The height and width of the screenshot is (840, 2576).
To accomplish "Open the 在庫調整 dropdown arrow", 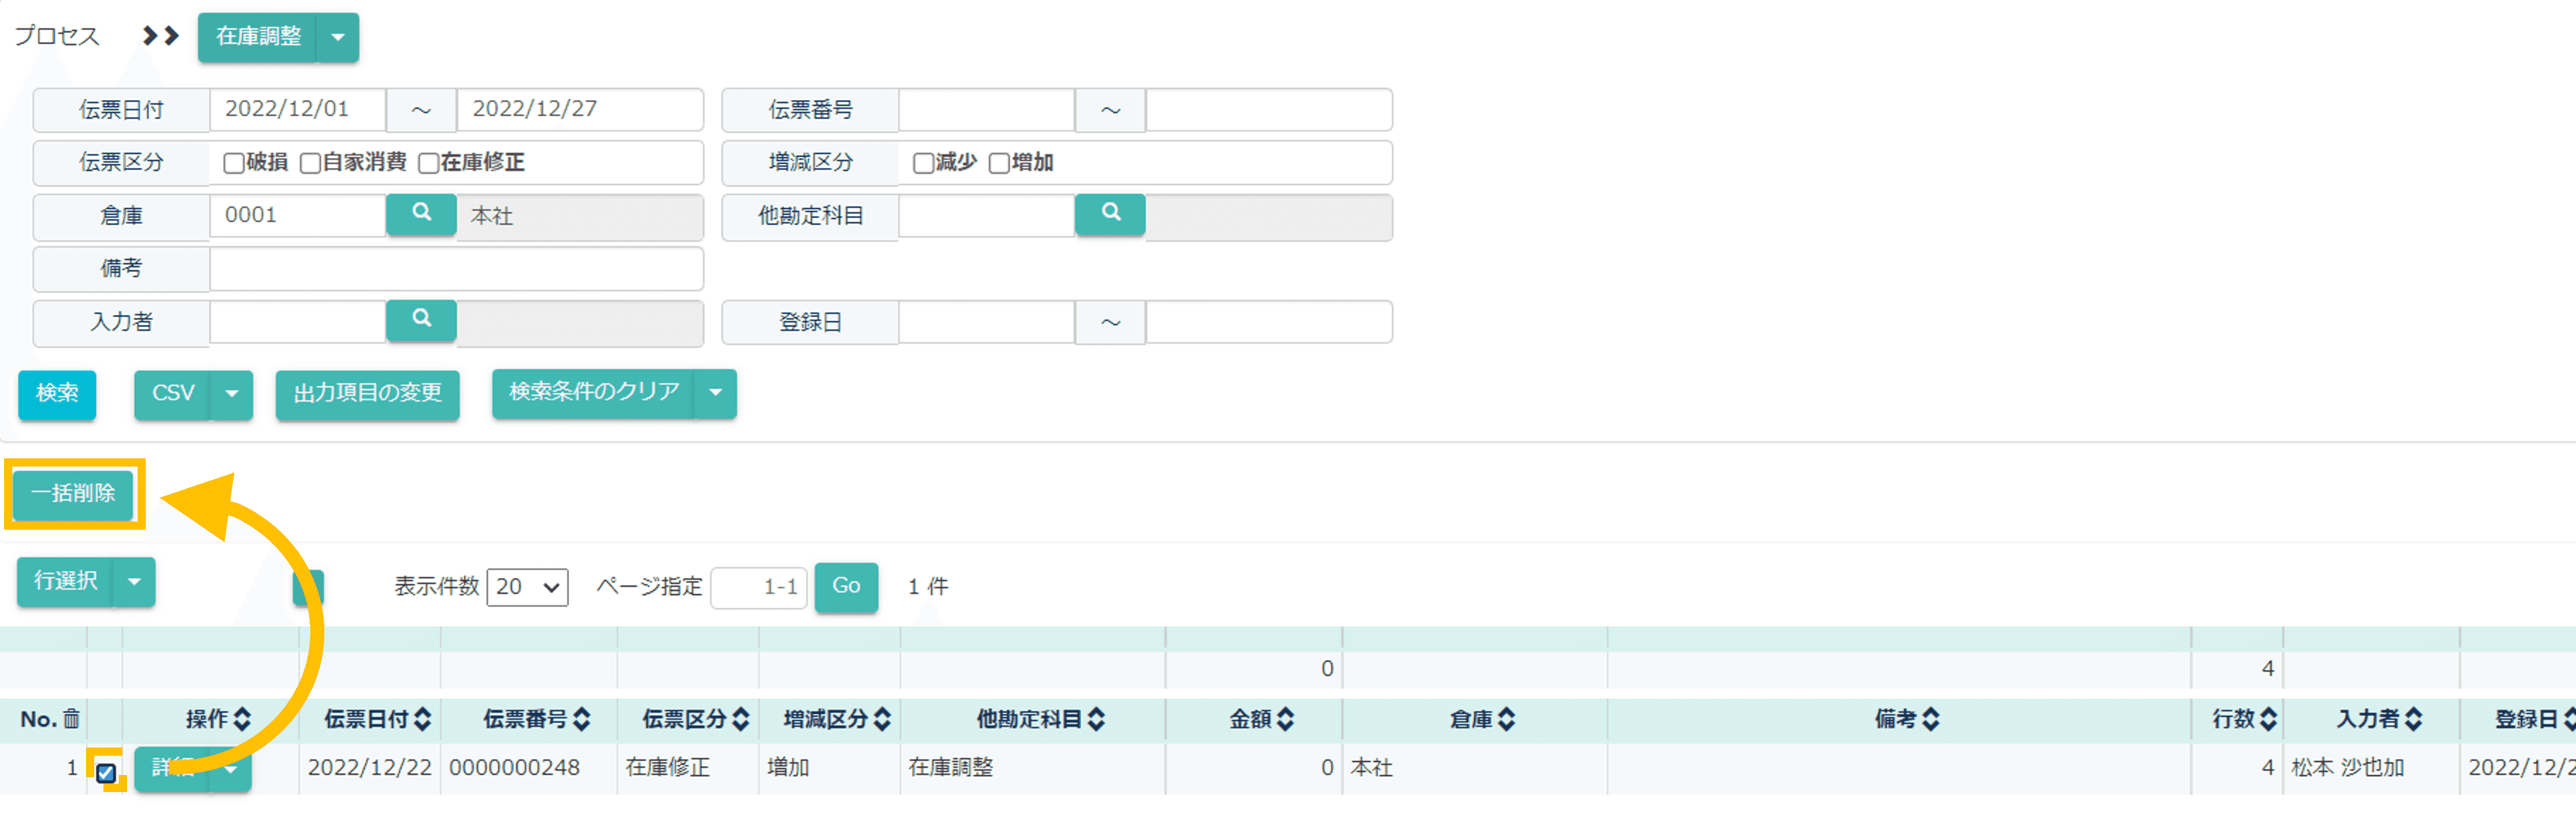I will tap(338, 37).
